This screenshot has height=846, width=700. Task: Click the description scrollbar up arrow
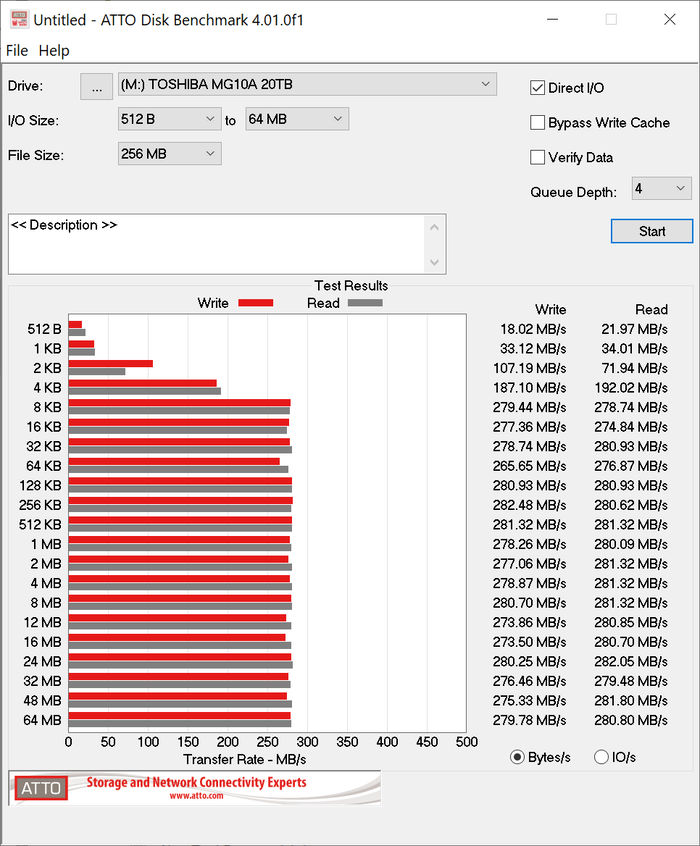coord(434,227)
